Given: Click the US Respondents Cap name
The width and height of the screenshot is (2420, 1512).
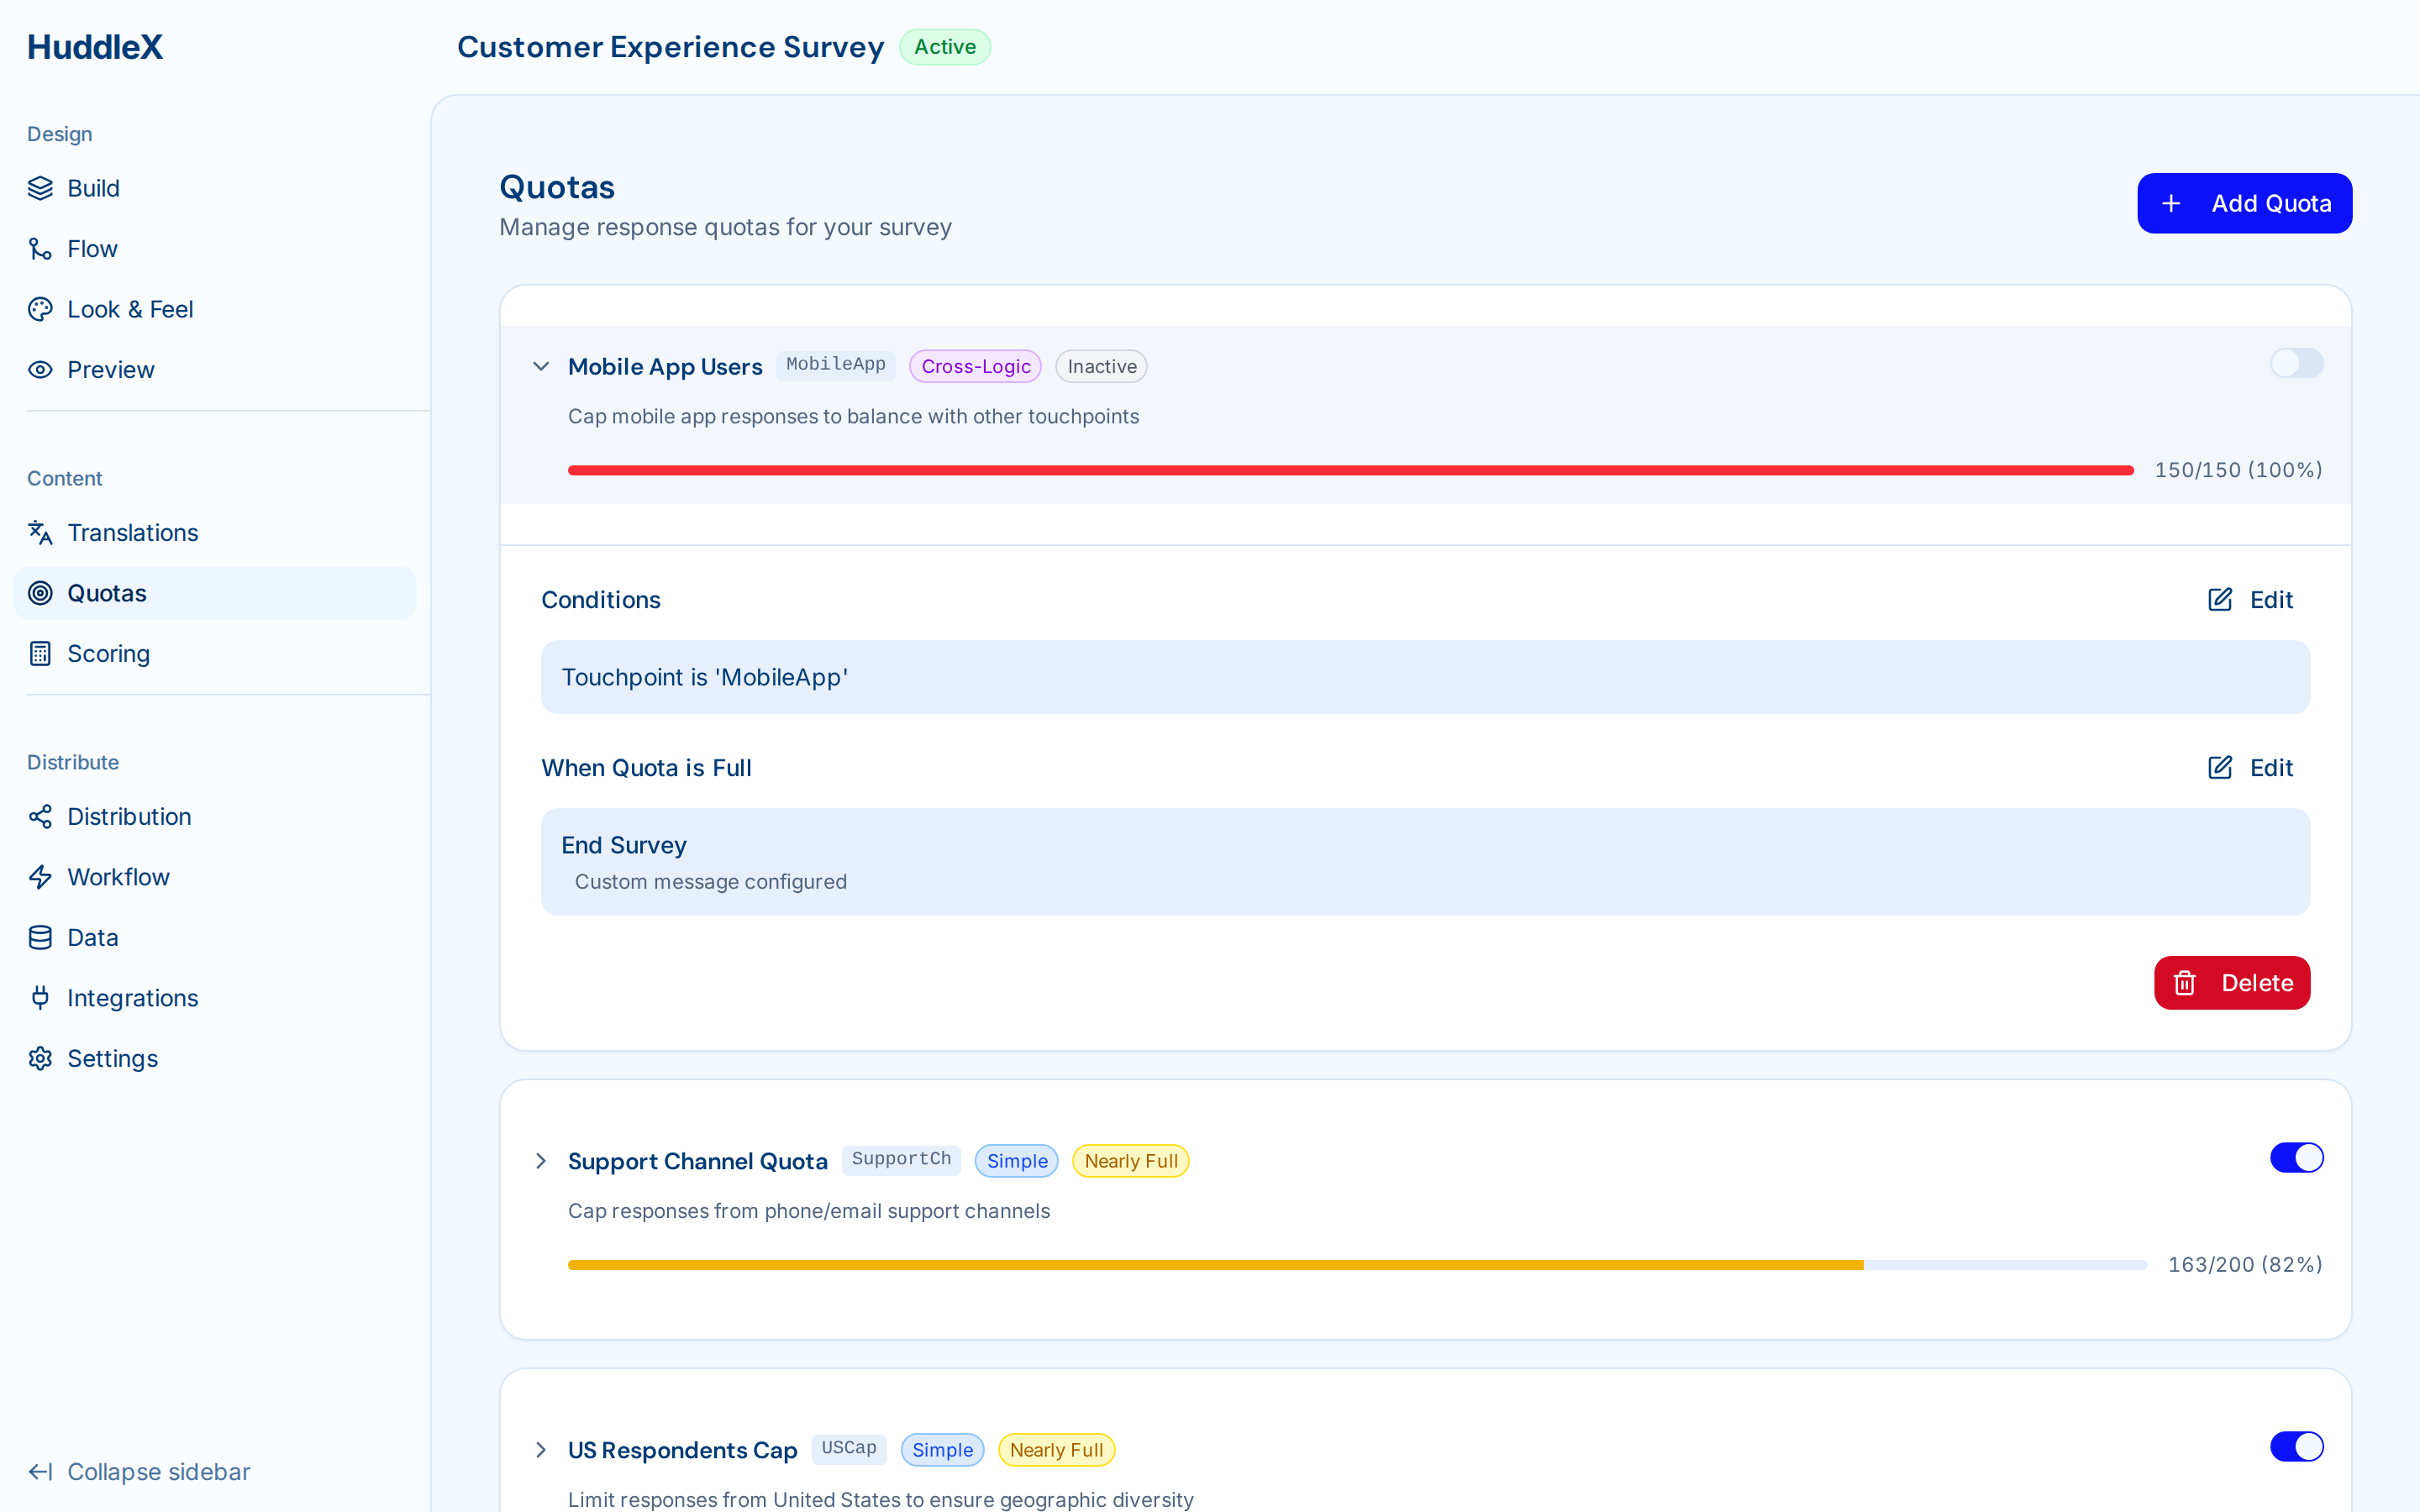Looking at the screenshot, I should tap(683, 1450).
